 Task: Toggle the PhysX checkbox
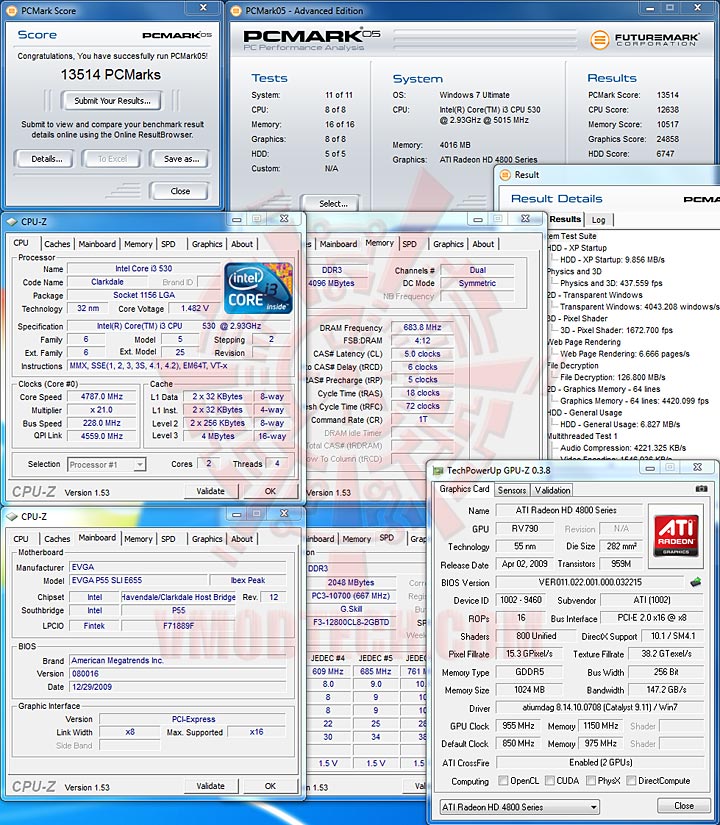591,780
